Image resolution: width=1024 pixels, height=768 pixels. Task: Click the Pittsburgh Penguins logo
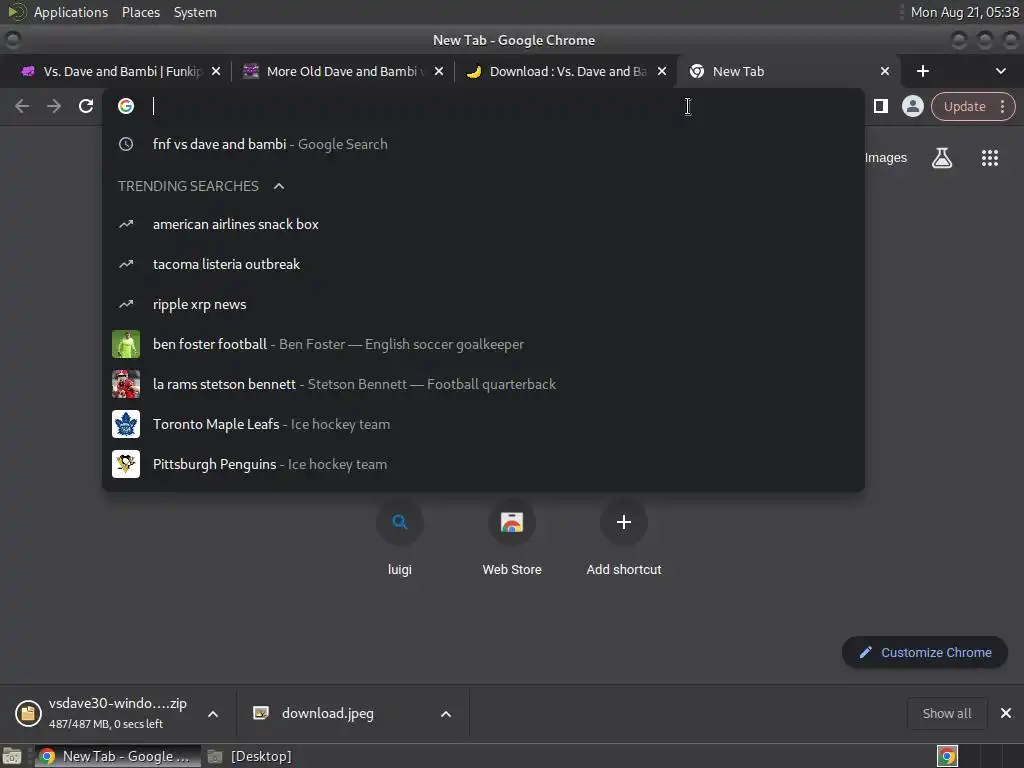(x=126, y=464)
